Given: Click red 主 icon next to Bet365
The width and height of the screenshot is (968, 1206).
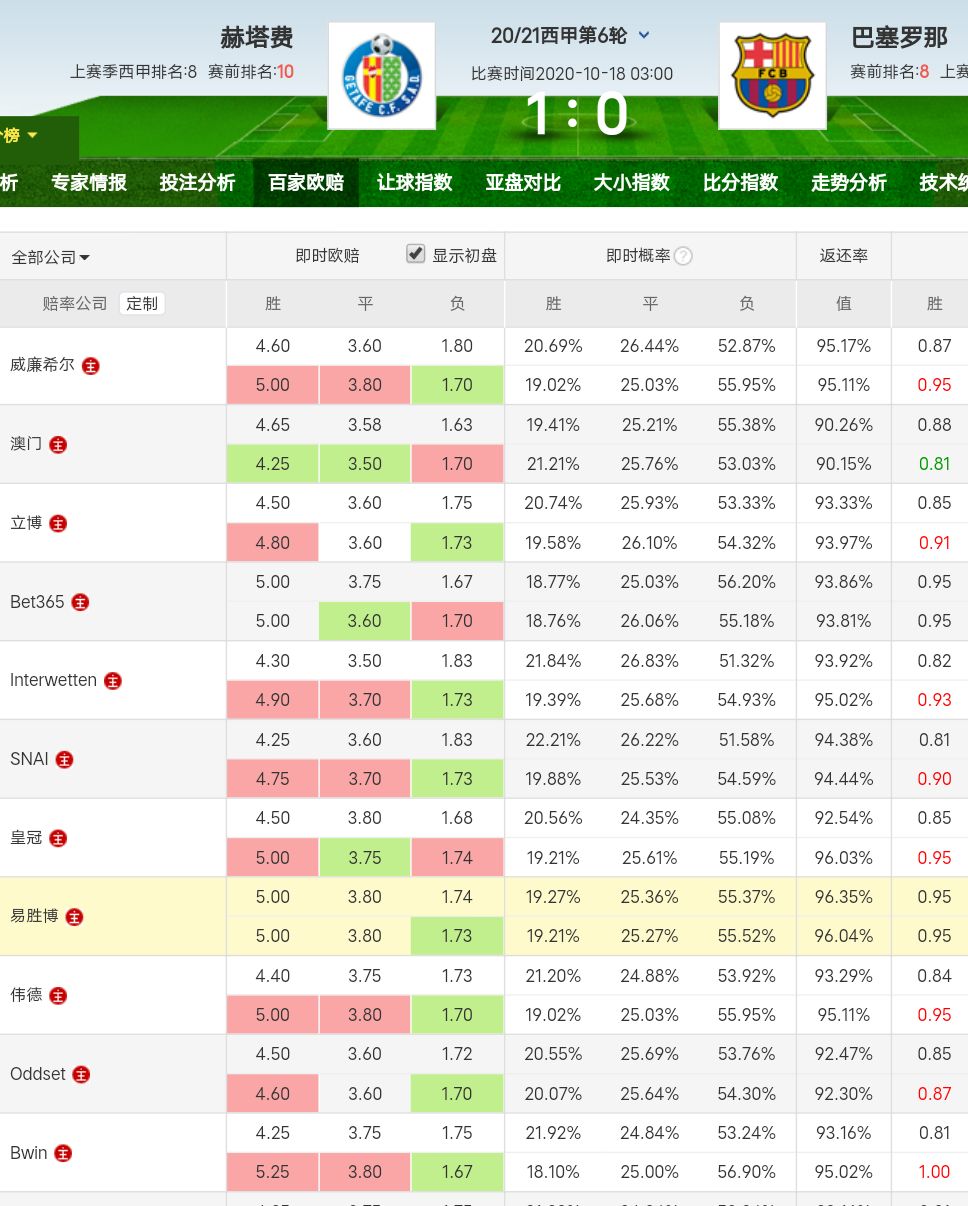Looking at the screenshot, I should (x=80, y=602).
